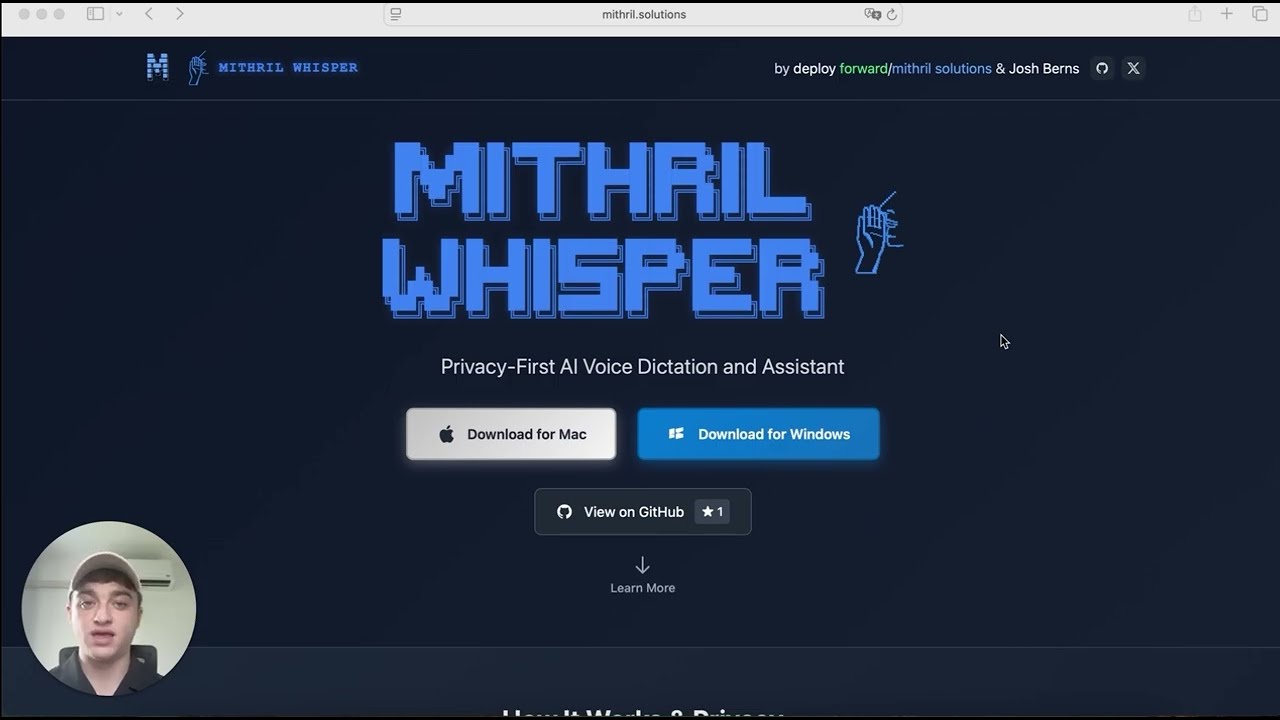Open the X (Twitter) icon in header

point(1133,68)
